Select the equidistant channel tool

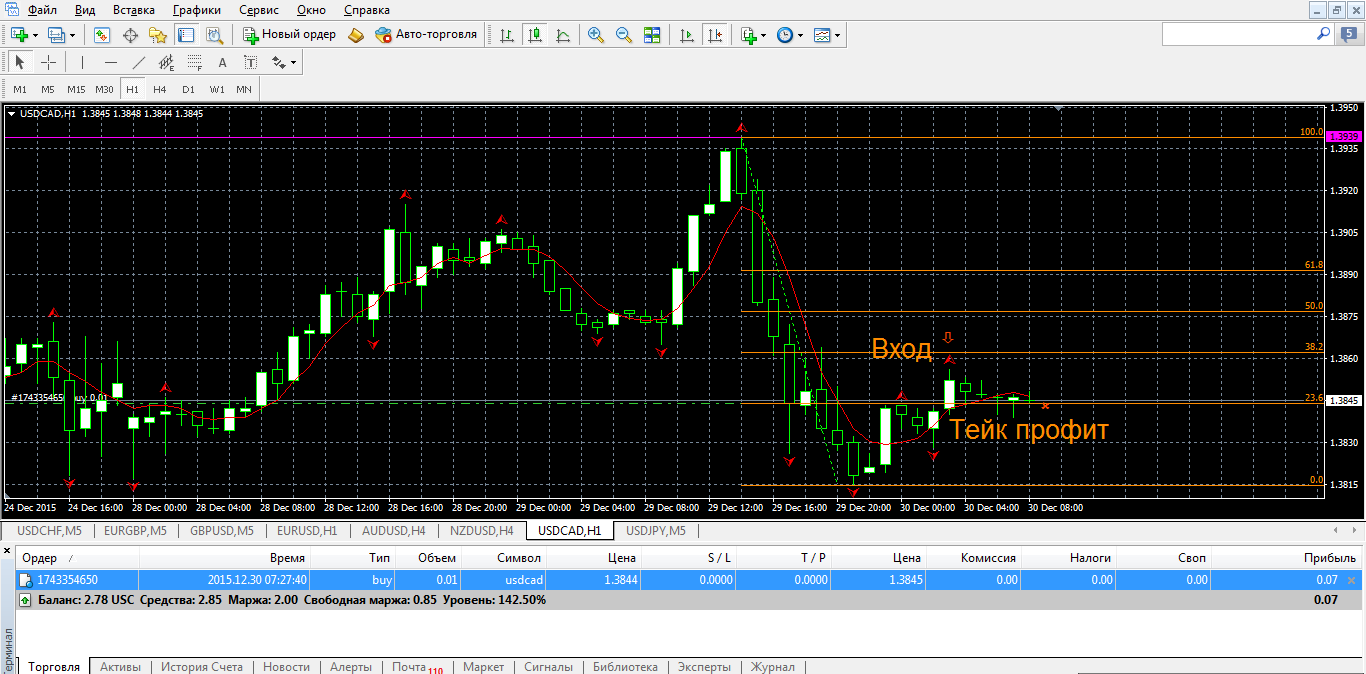pyautogui.click(x=166, y=62)
